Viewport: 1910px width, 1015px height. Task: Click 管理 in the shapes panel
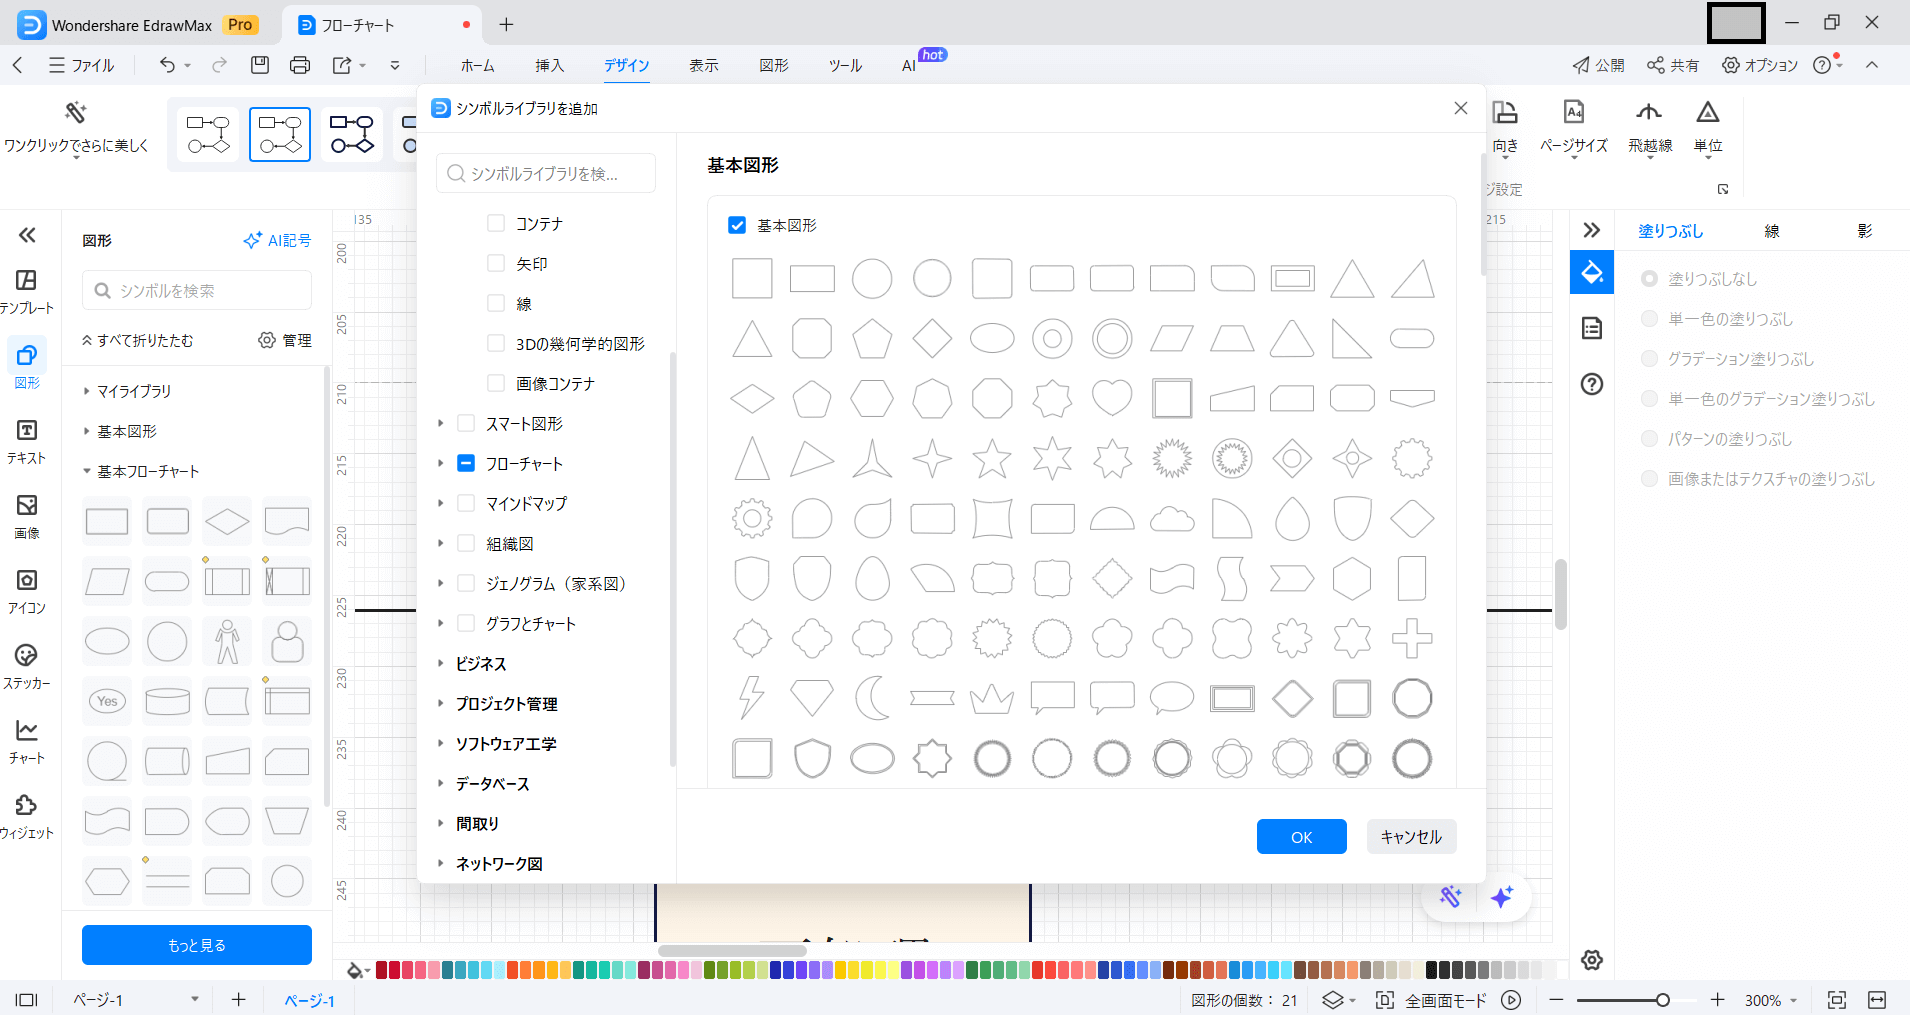click(285, 340)
